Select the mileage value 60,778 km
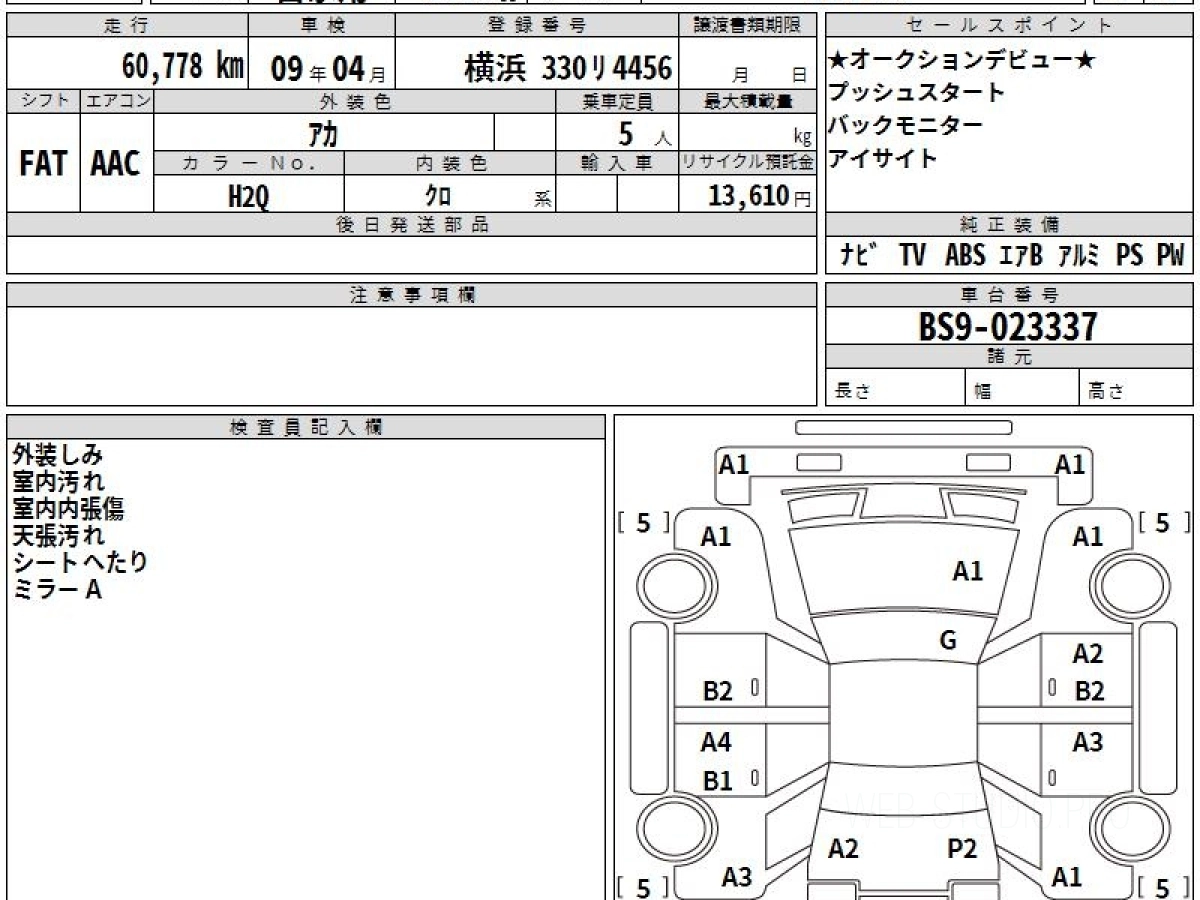The image size is (1200, 900). point(183,67)
